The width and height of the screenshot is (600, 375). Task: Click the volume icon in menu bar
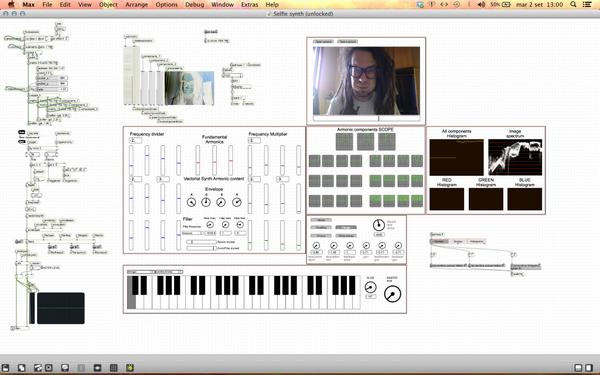point(481,5)
